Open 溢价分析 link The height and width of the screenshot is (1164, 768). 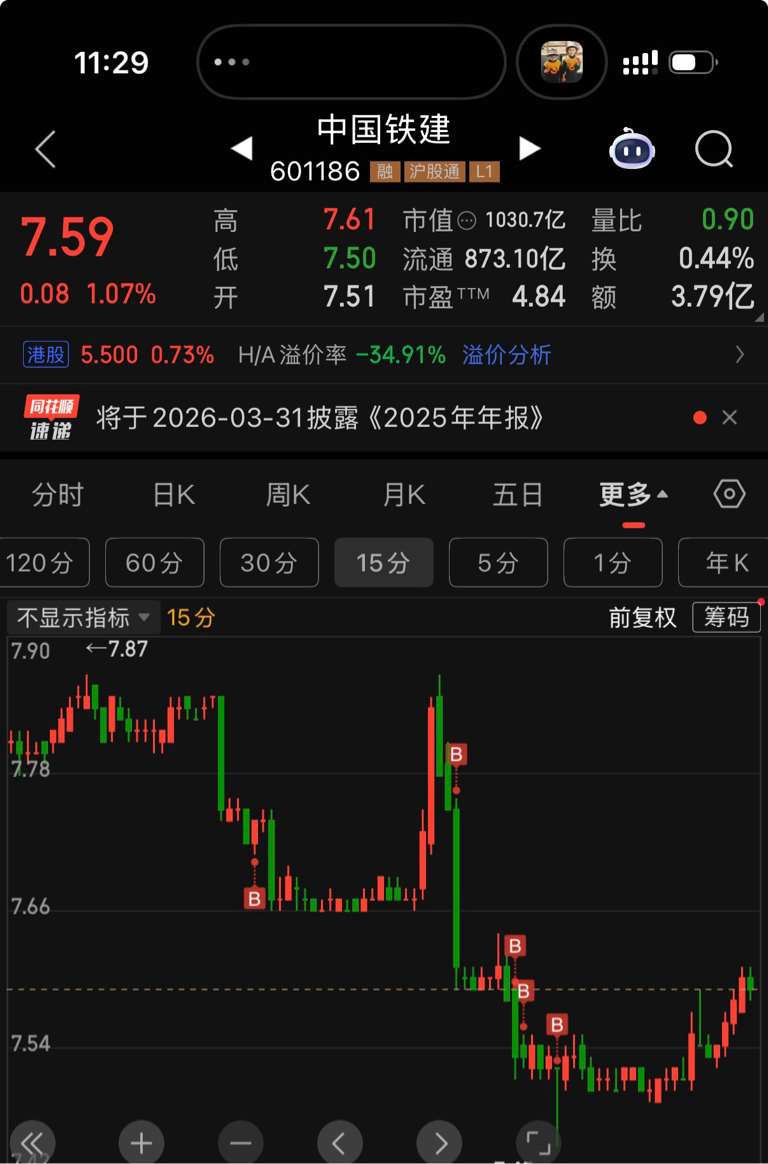tap(507, 355)
